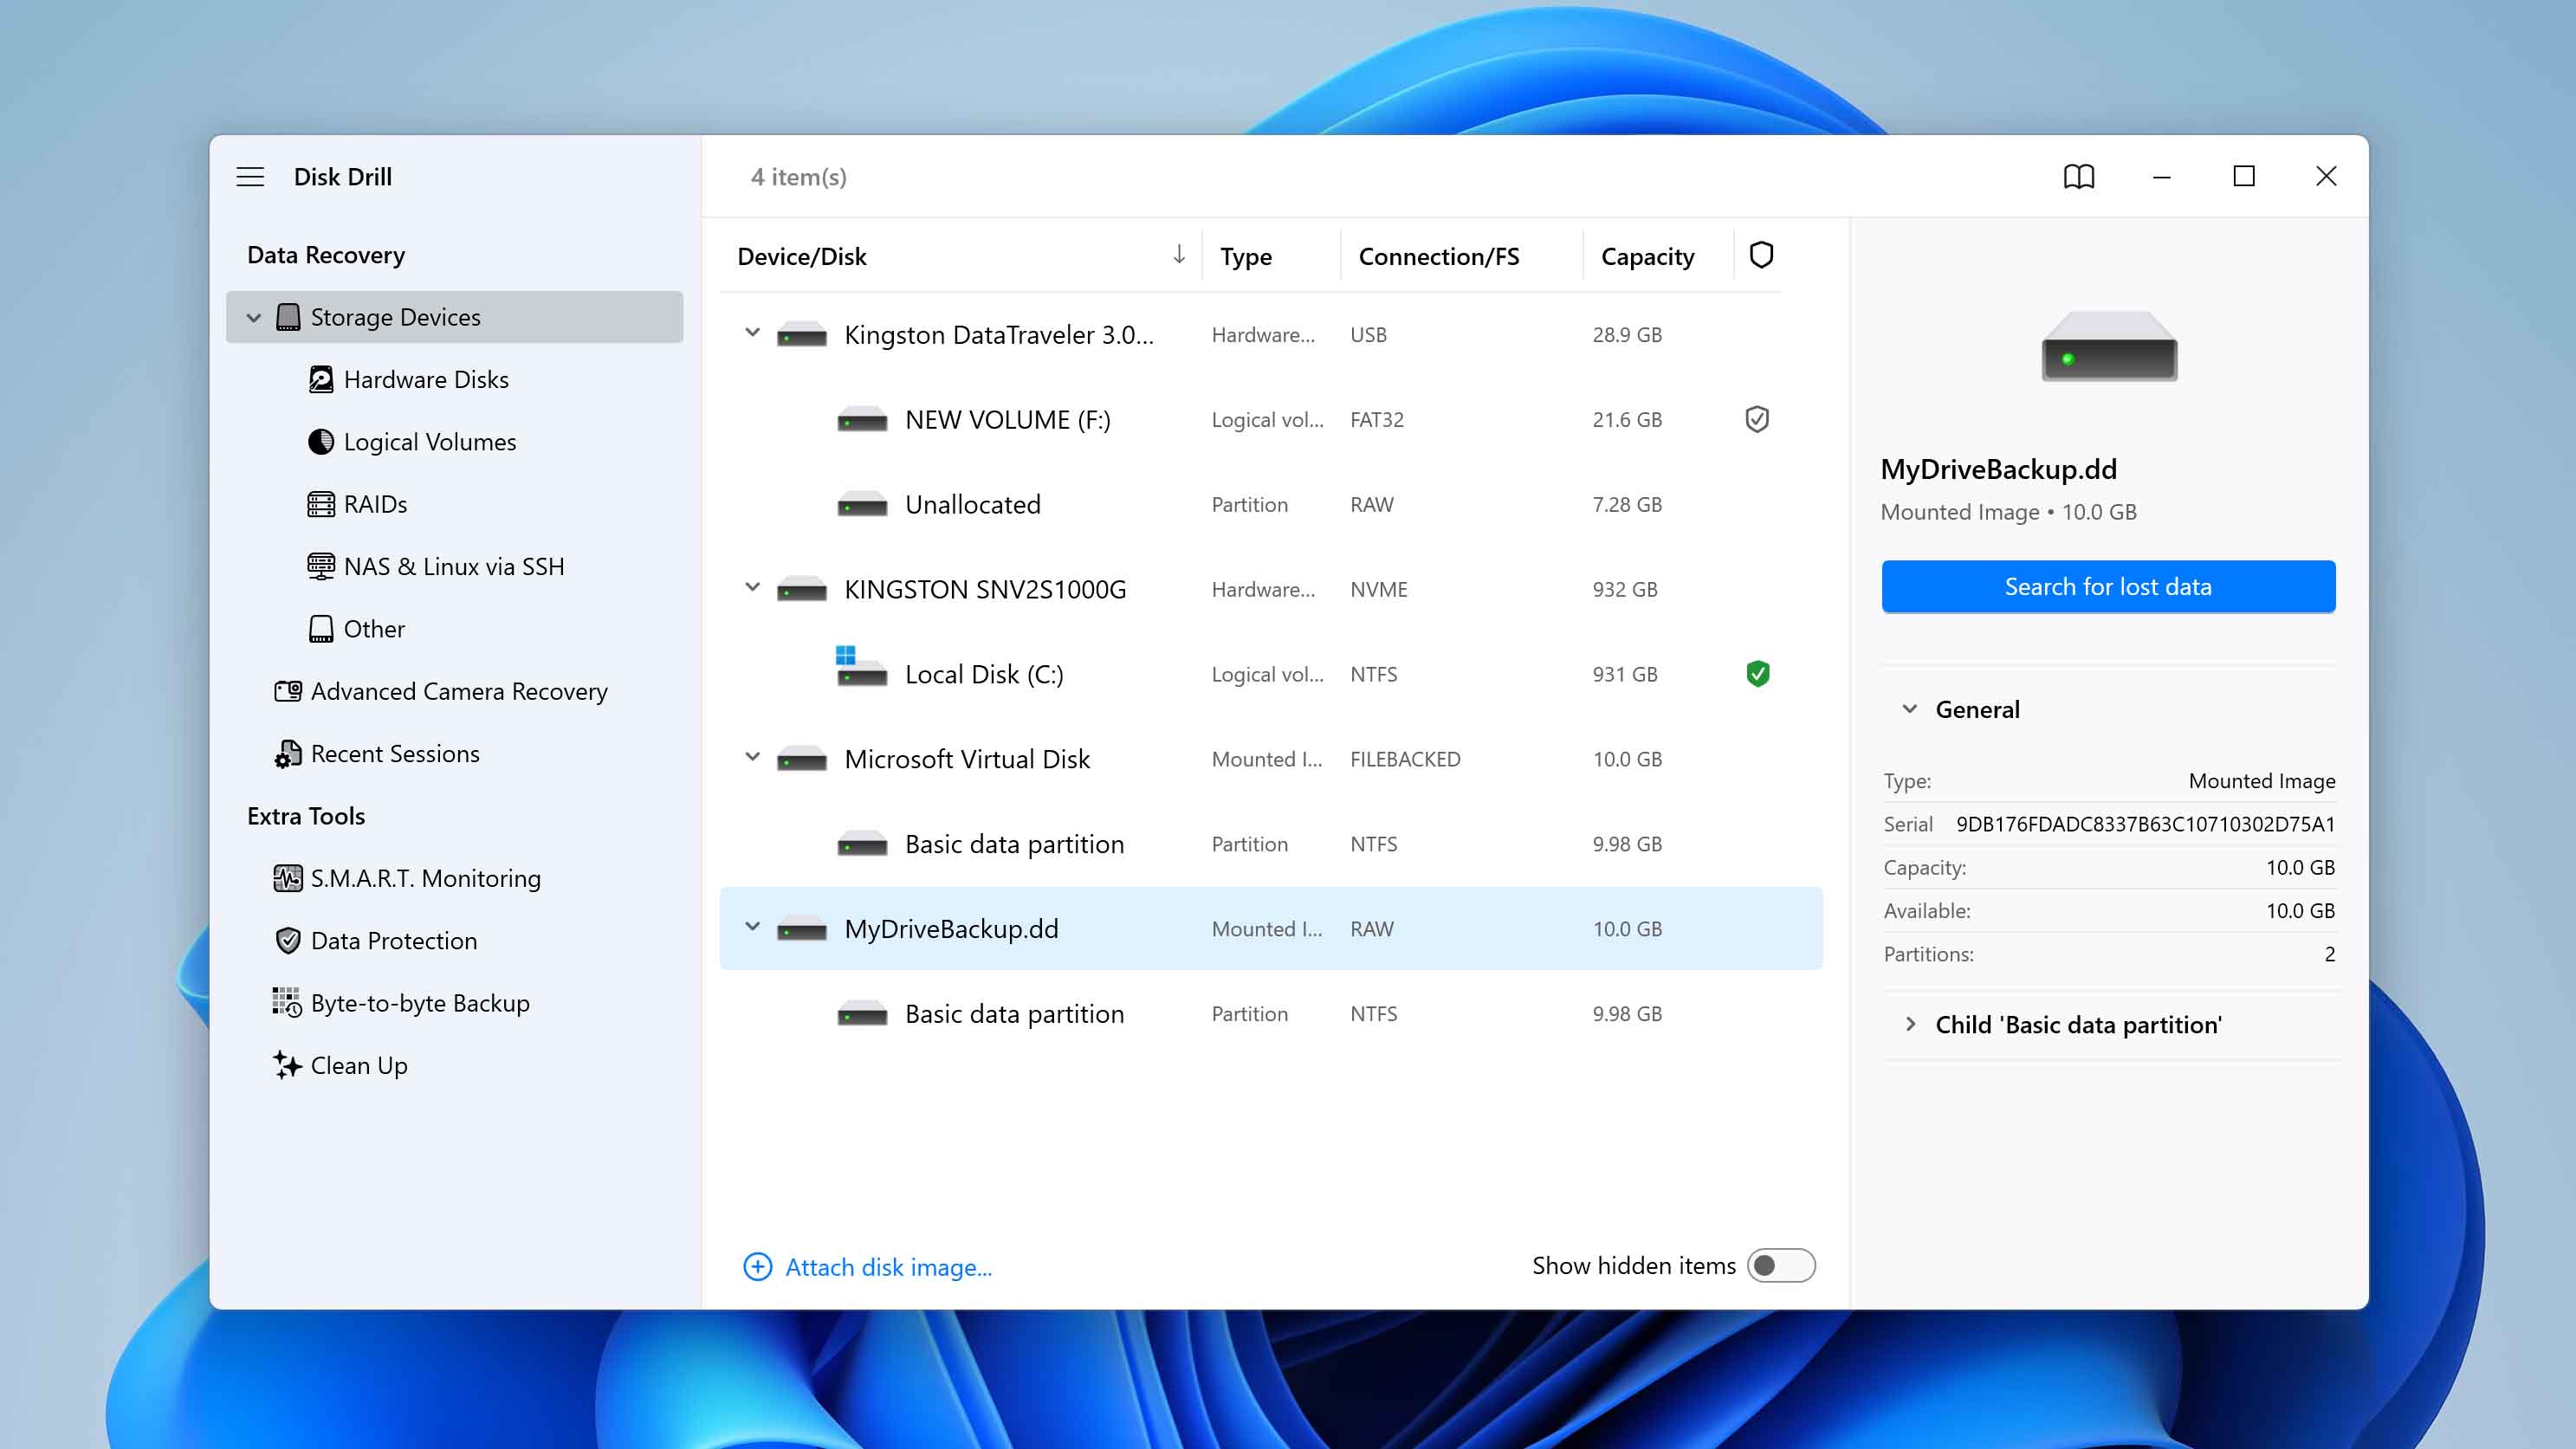This screenshot has width=2576, height=1449.
Task: Open Advanced Camera Recovery
Action: tap(459, 691)
